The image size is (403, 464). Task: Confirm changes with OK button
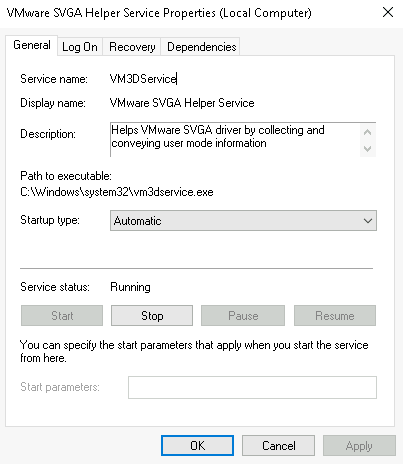[197, 446]
